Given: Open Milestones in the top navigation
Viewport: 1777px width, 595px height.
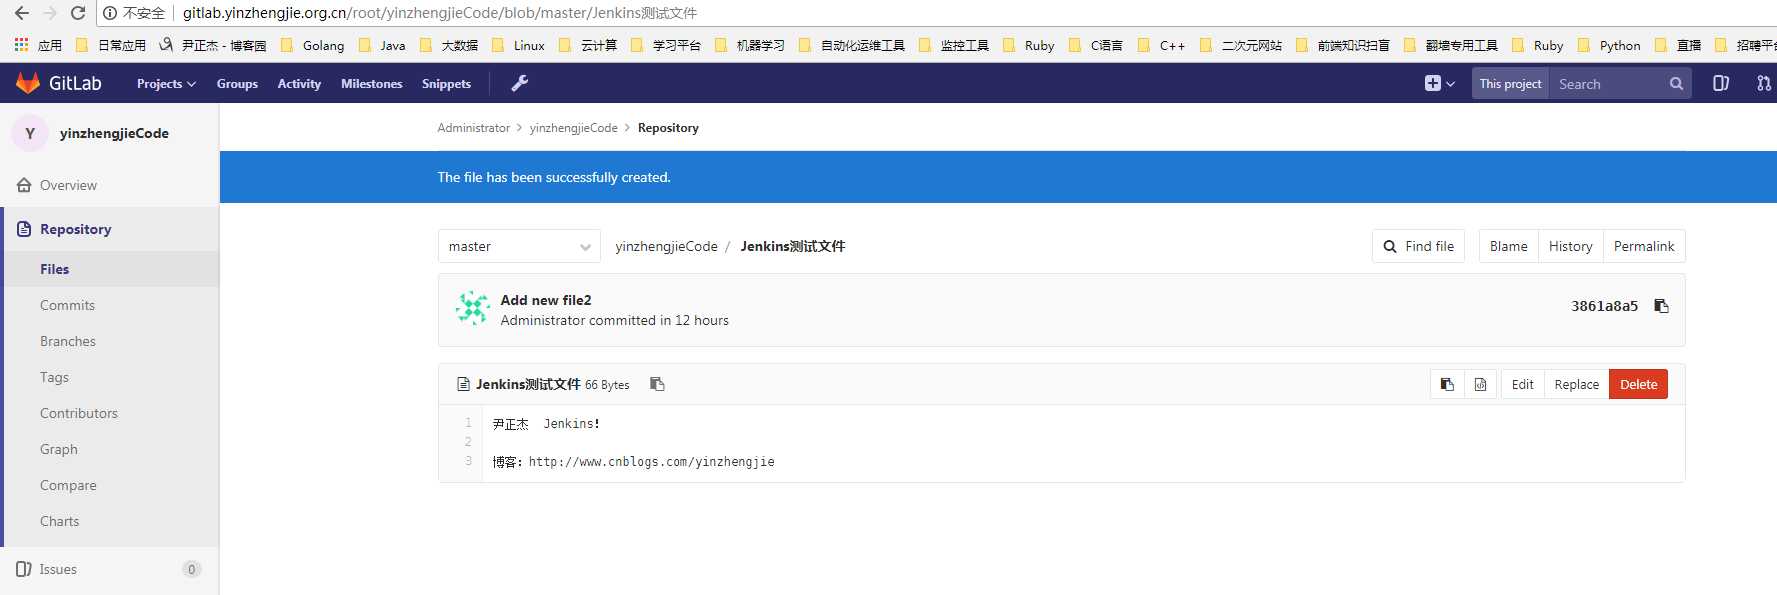Looking at the screenshot, I should coord(371,84).
